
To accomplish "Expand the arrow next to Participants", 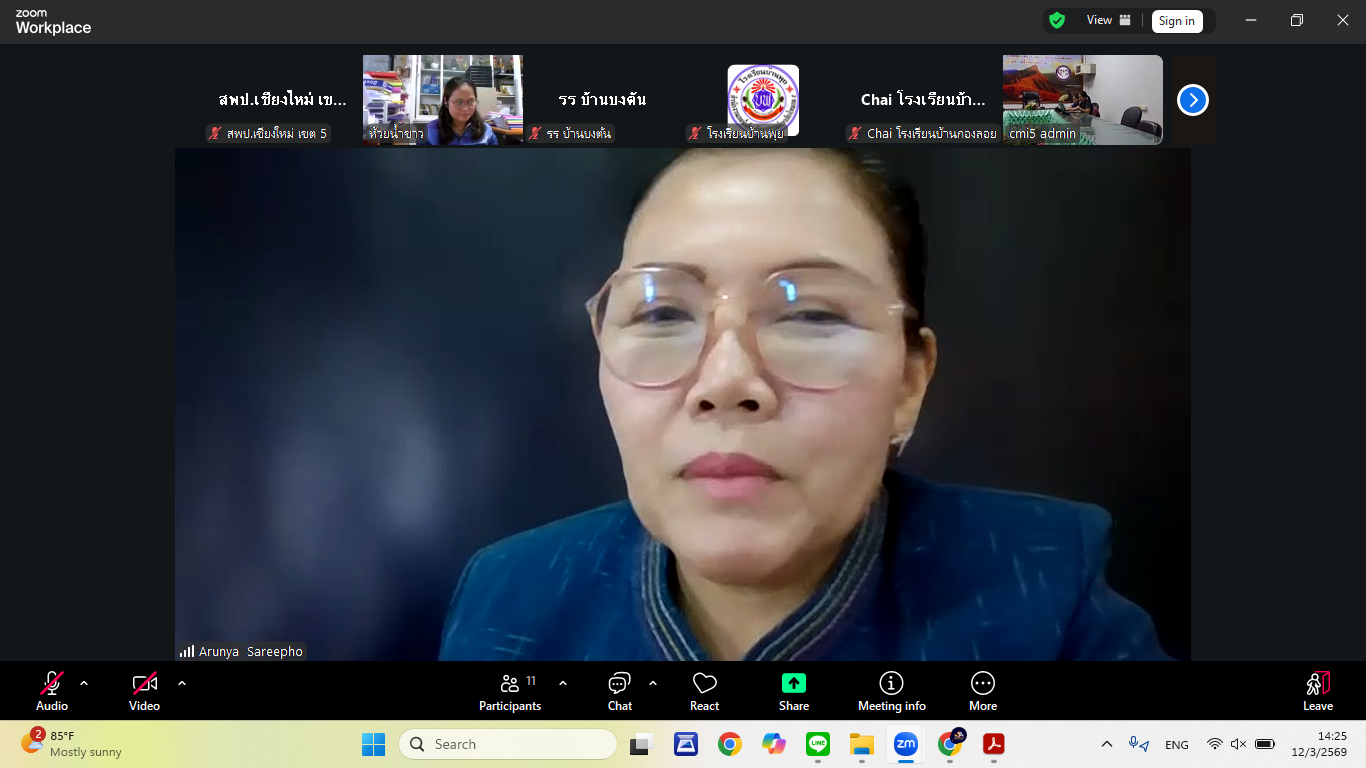I will pos(563,683).
